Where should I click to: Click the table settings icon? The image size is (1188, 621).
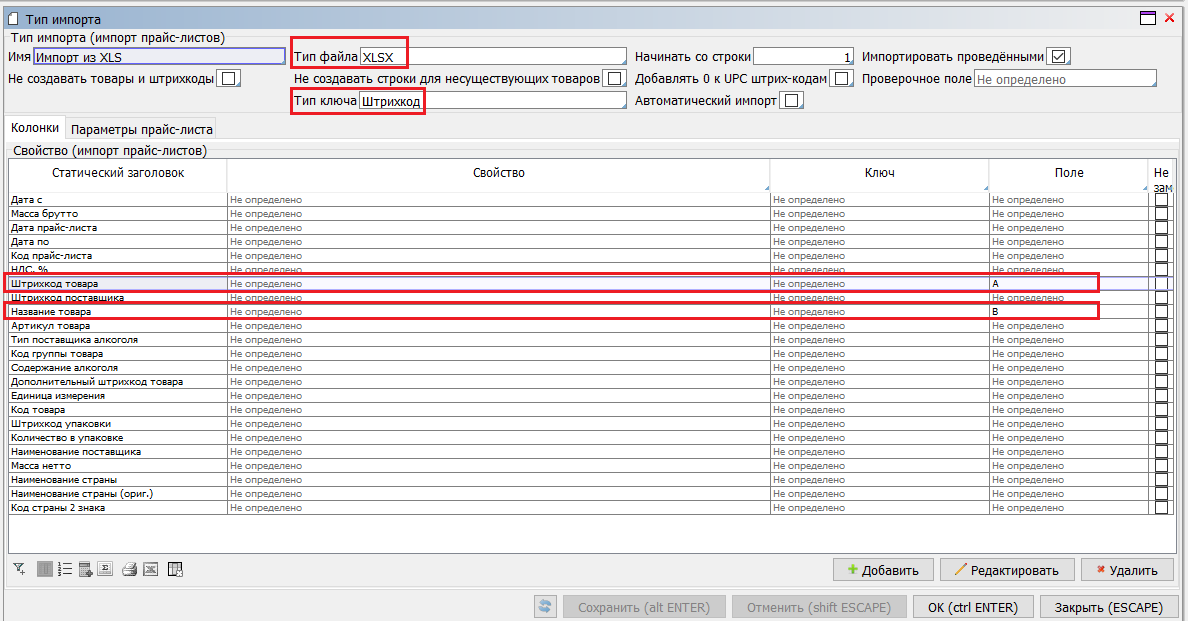[176, 570]
